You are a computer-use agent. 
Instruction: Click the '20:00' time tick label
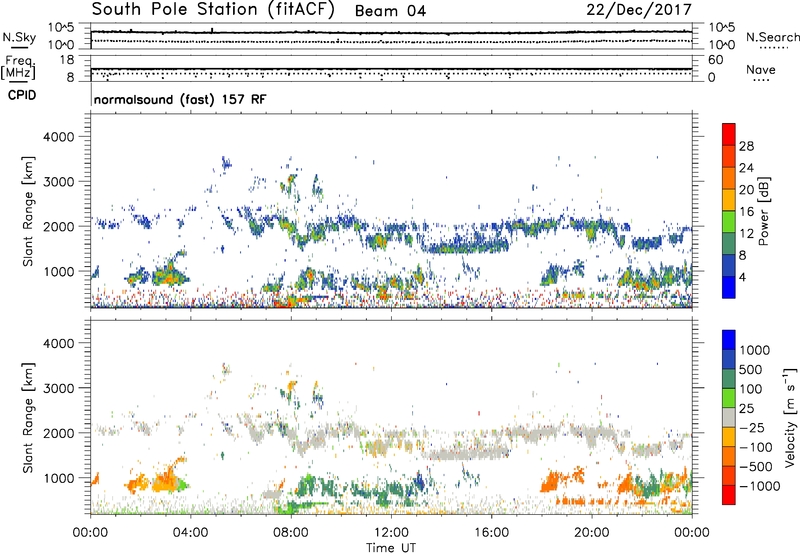click(591, 533)
